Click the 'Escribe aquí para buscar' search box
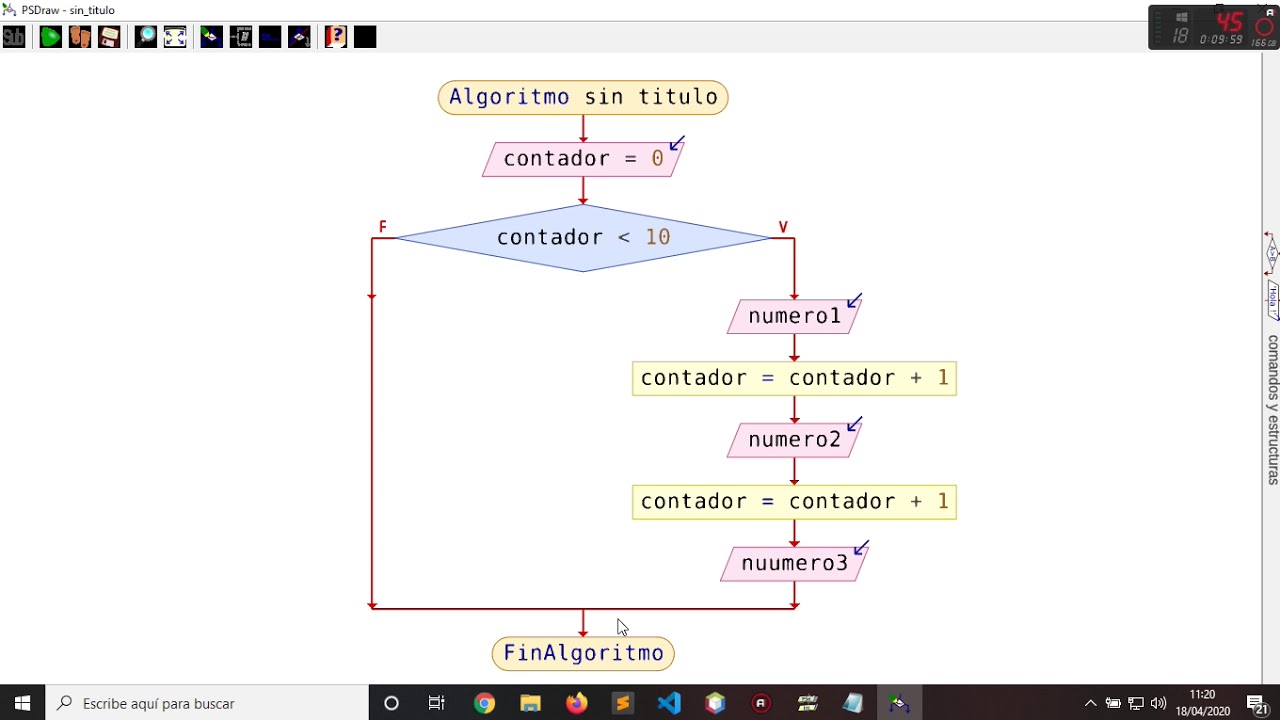The width and height of the screenshot is (1280, 720). (x=207, y=703)
